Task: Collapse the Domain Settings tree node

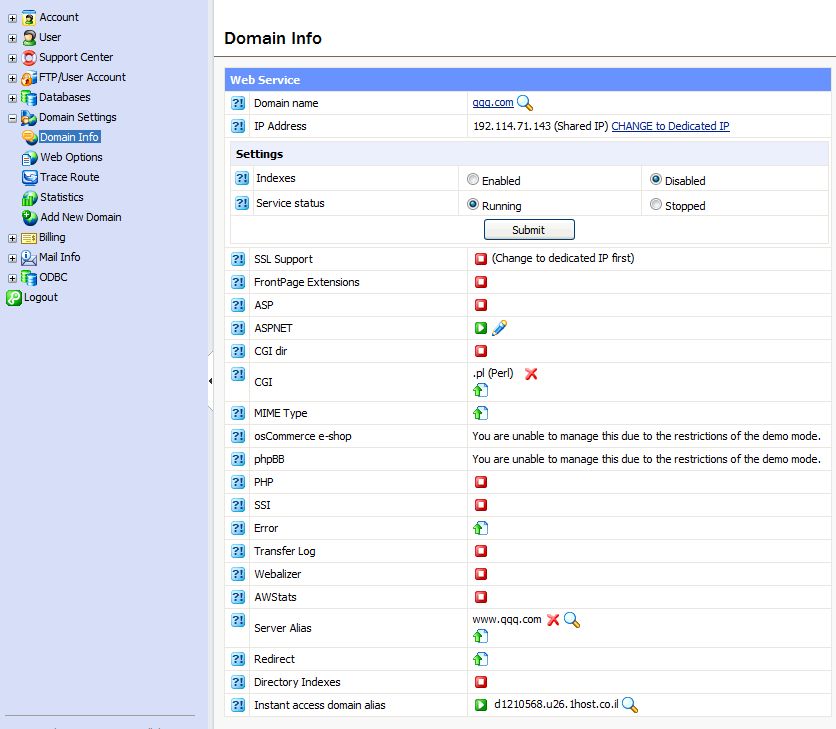Action: pos(12,118)
